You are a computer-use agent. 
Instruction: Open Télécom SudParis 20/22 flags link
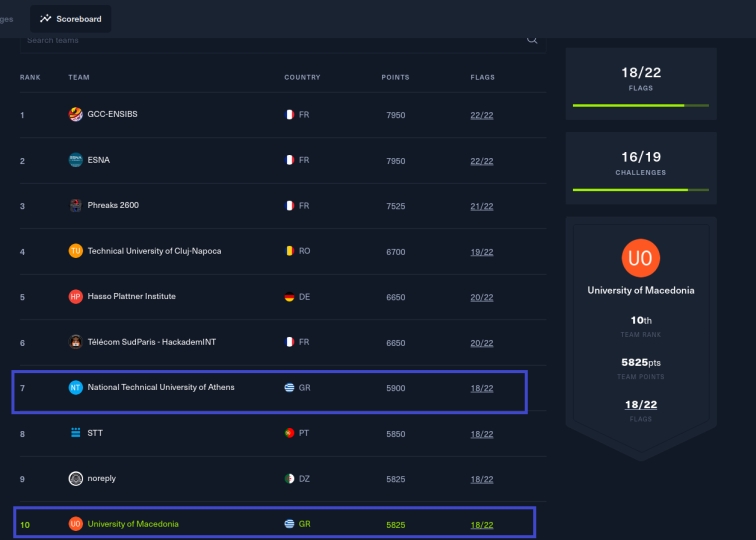(482, 343)
